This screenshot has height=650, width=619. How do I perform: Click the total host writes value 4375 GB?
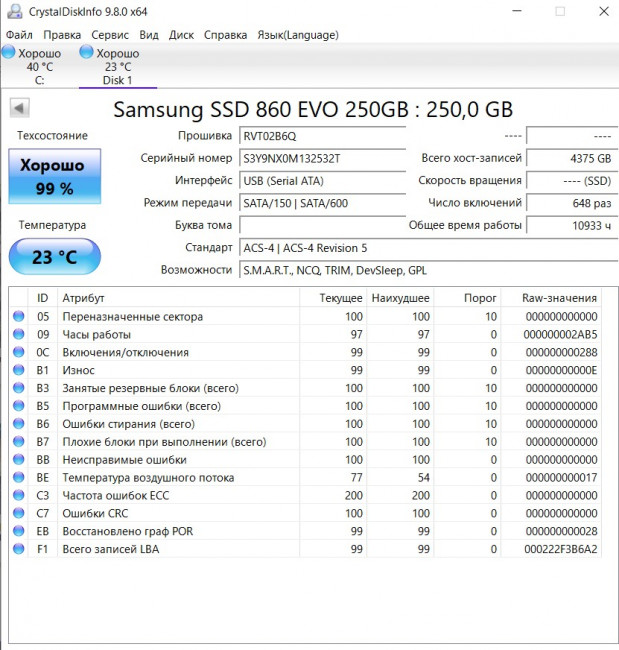(x=572, y=158)
